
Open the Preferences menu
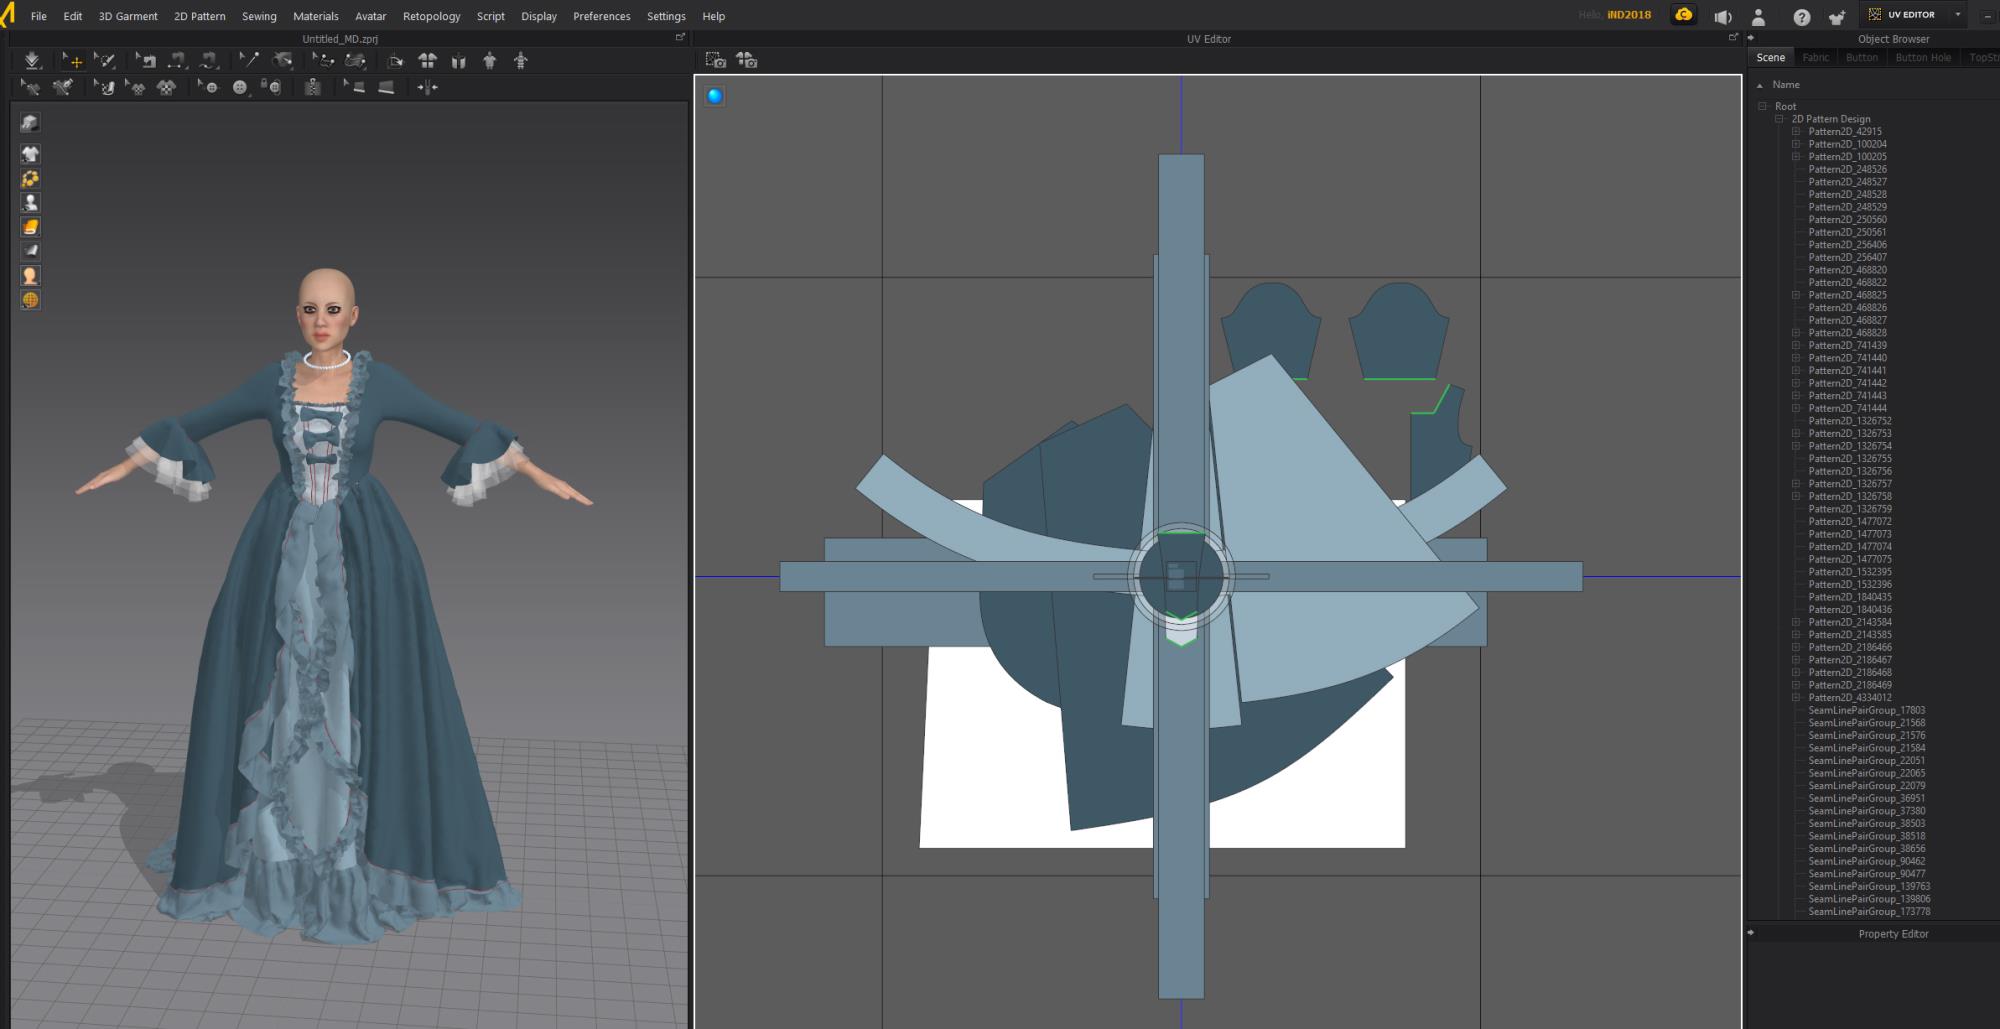pyautogui.click(x=601, y=16)
